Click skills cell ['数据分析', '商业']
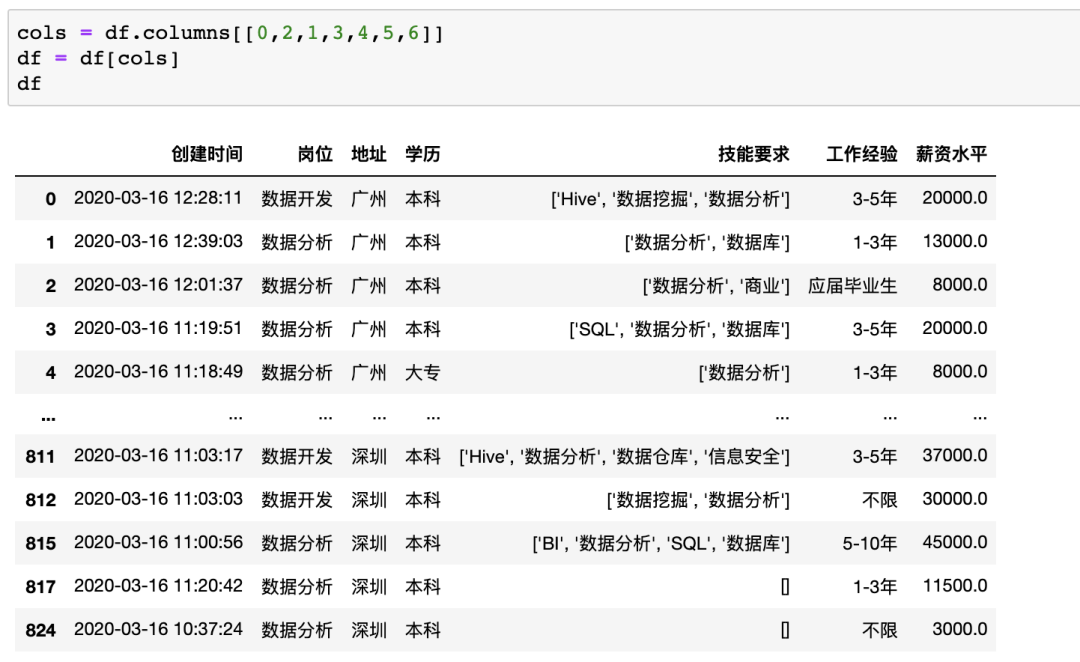Viewport: 1080px width, 662px height. (716, 286)
